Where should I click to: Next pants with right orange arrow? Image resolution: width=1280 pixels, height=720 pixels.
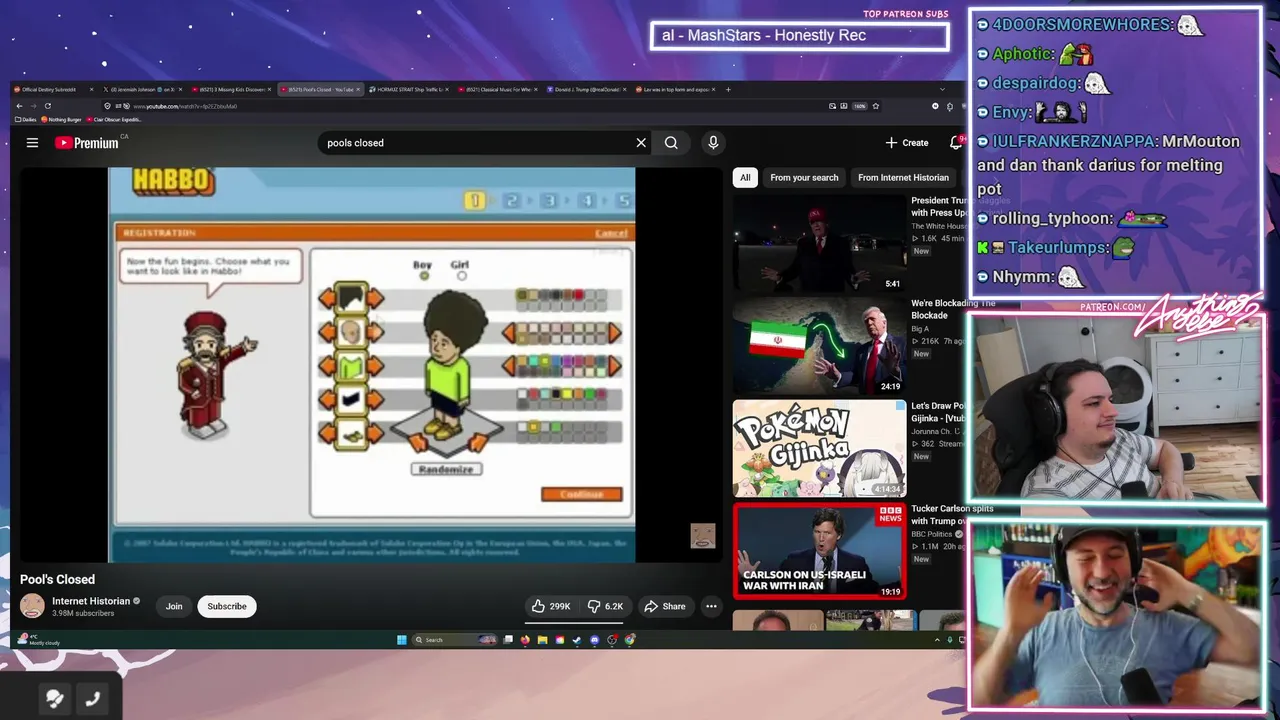pos(375,400)
